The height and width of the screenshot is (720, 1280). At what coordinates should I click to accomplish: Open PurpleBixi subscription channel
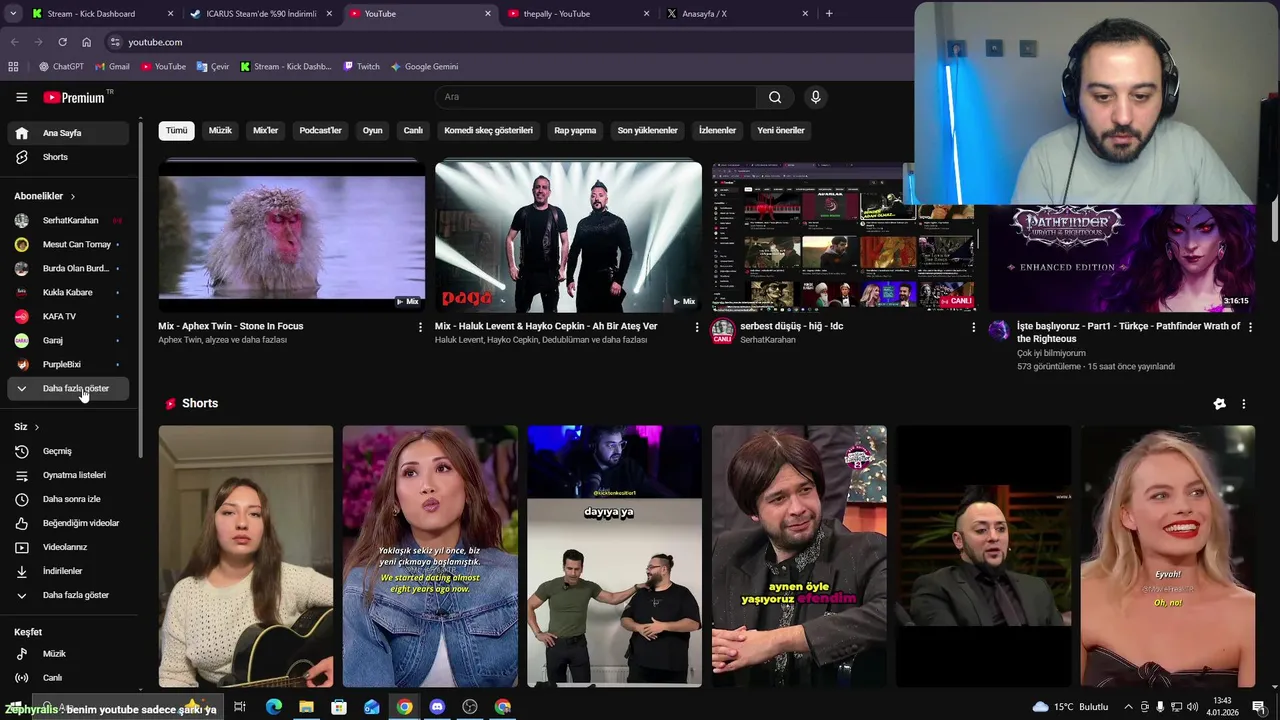[x=68, y=364]
